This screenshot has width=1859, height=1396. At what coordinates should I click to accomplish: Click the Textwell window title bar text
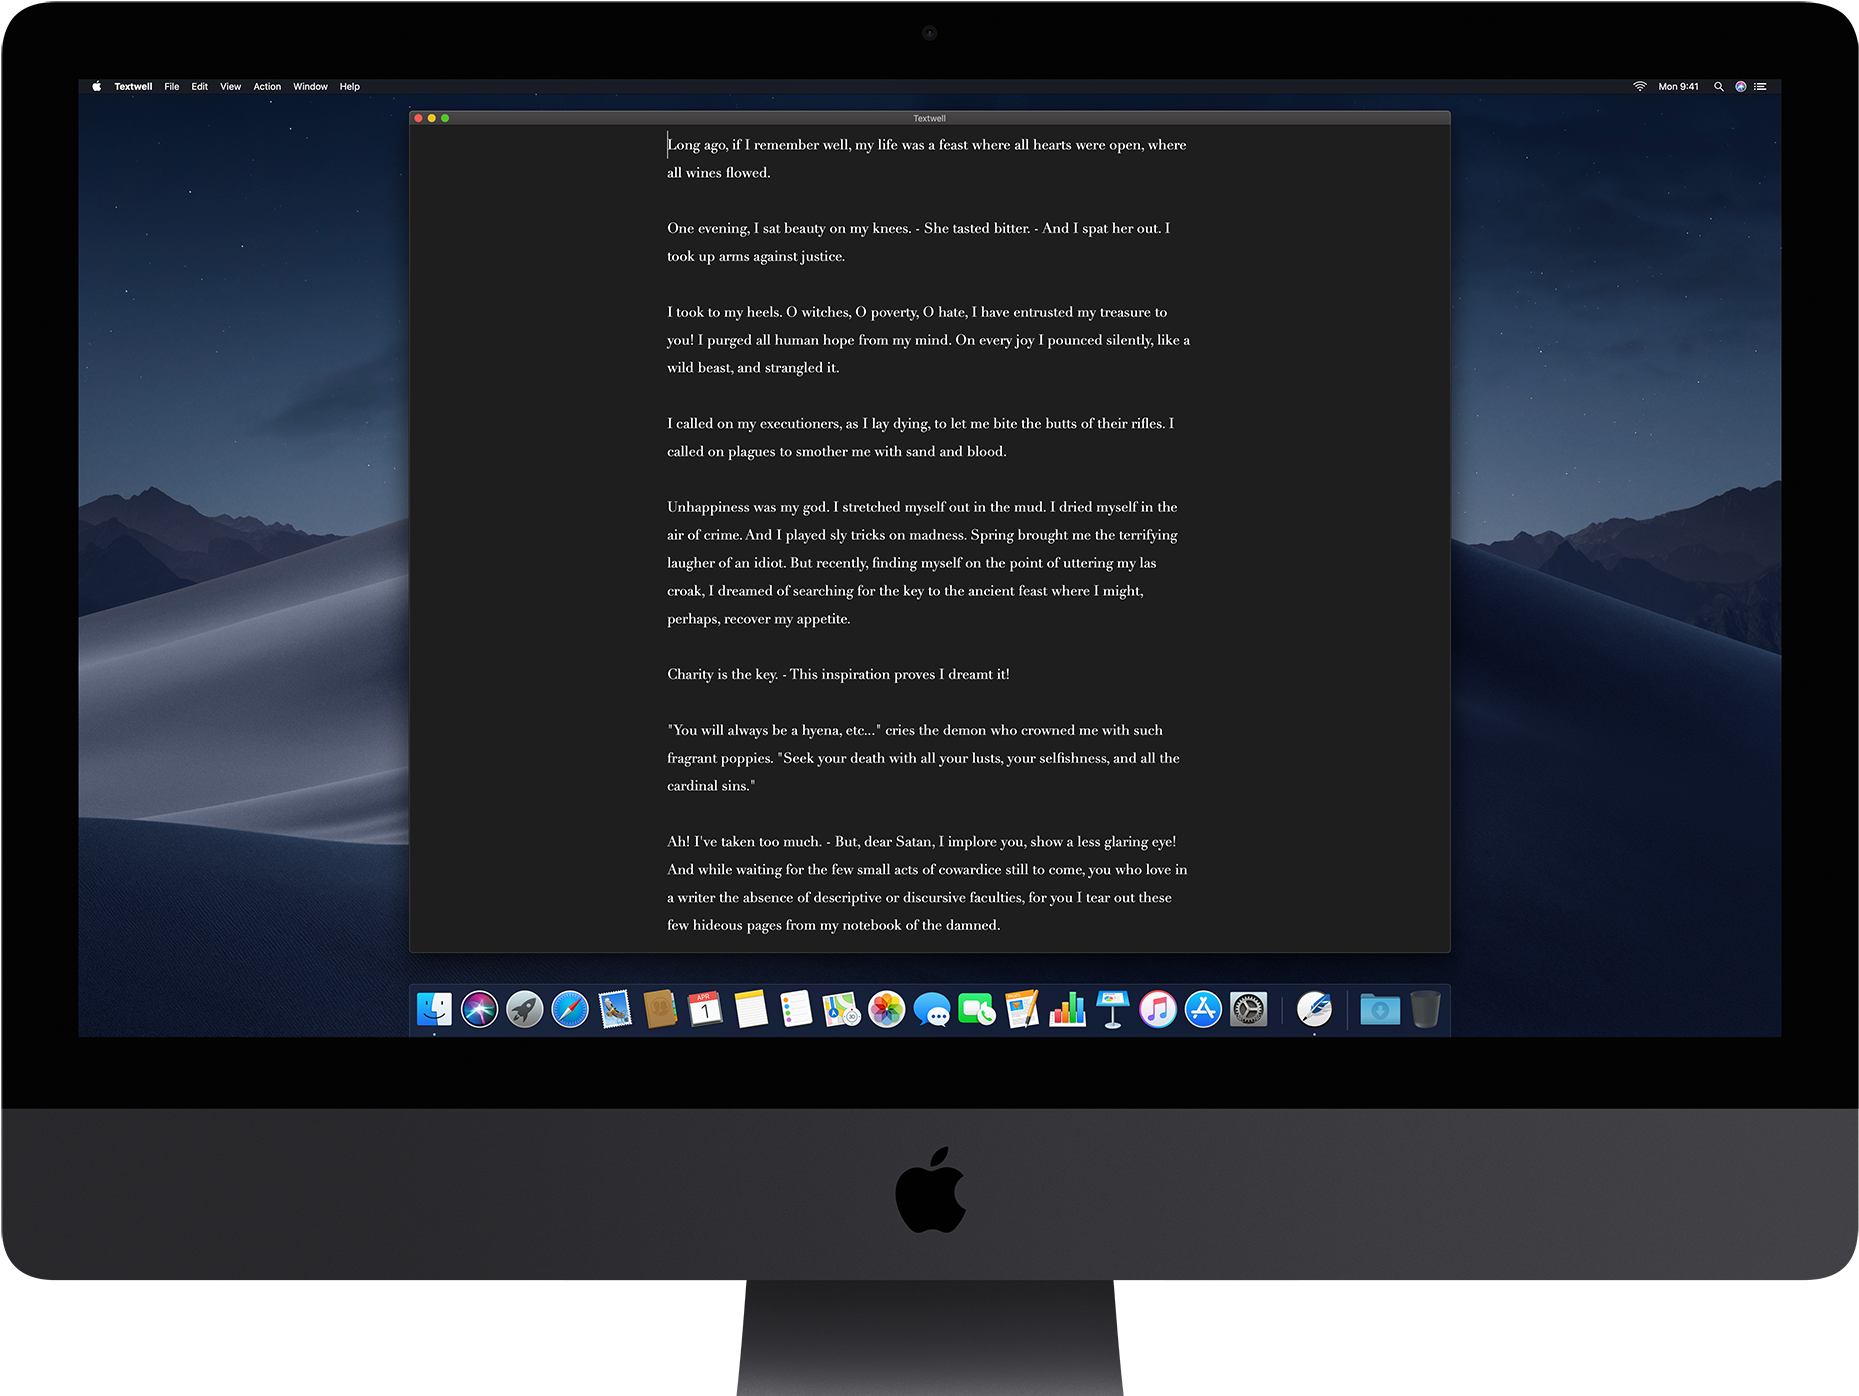tap(929, 118)
